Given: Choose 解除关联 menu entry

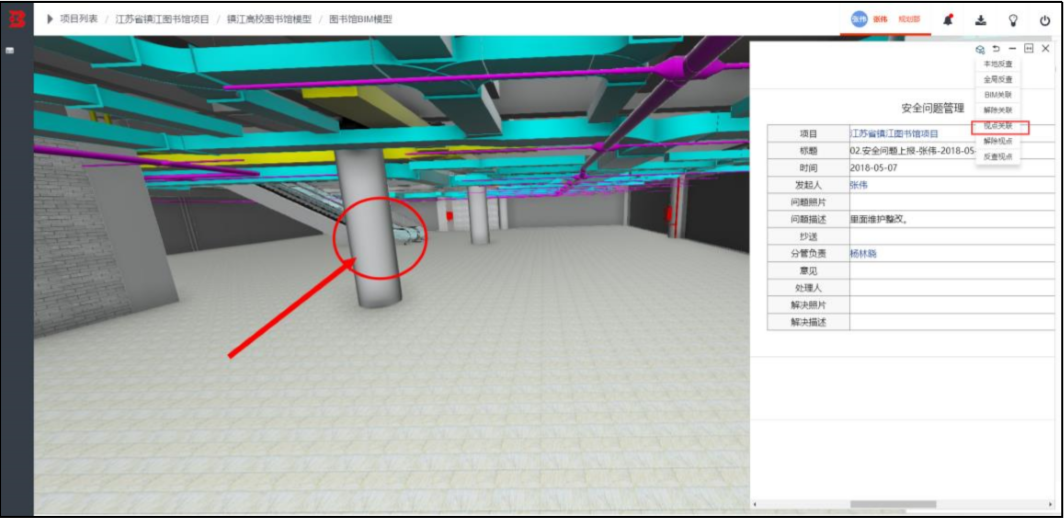Looking at the screenshot, I should pyautogui.click(x=998, y=110).
